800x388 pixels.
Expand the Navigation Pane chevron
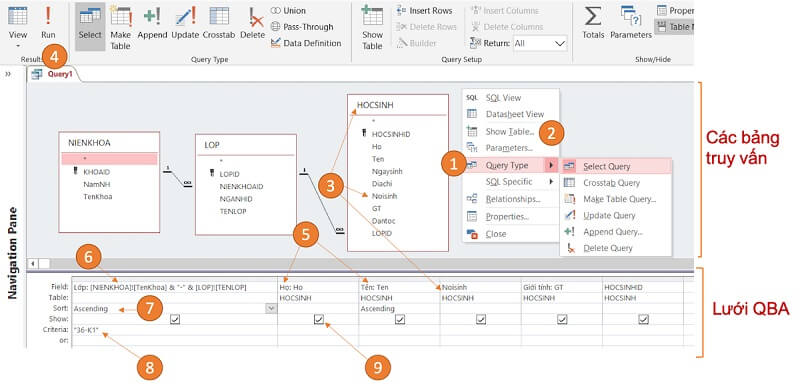tap(8, 74)
